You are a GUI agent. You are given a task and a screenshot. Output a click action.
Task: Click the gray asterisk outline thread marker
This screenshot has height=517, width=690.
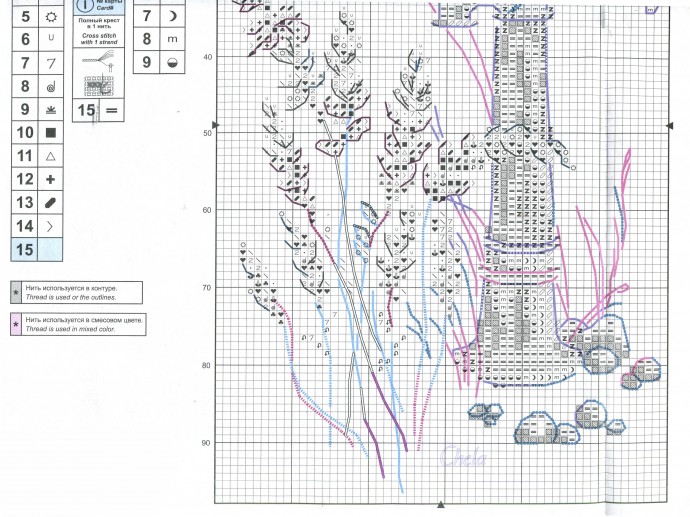(15, 292)
